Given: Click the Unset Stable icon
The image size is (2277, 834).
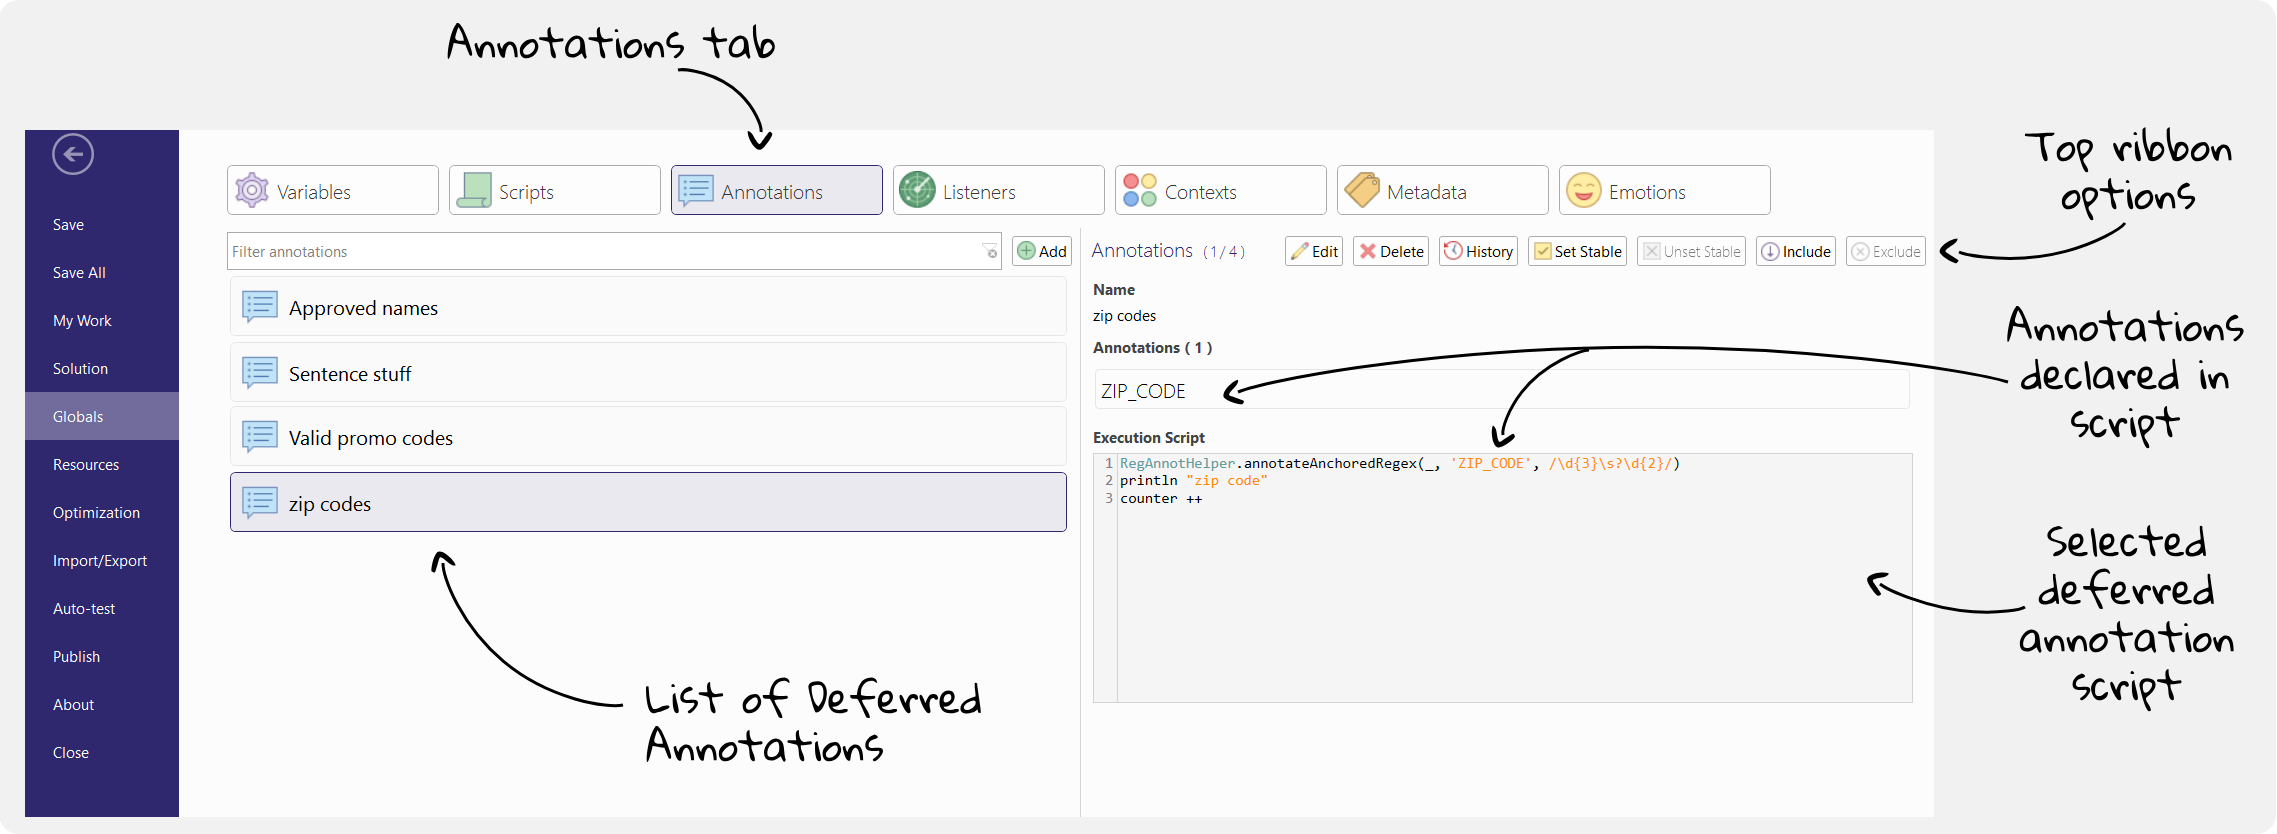Looking at the screenshot, I should pos(1652,251).
